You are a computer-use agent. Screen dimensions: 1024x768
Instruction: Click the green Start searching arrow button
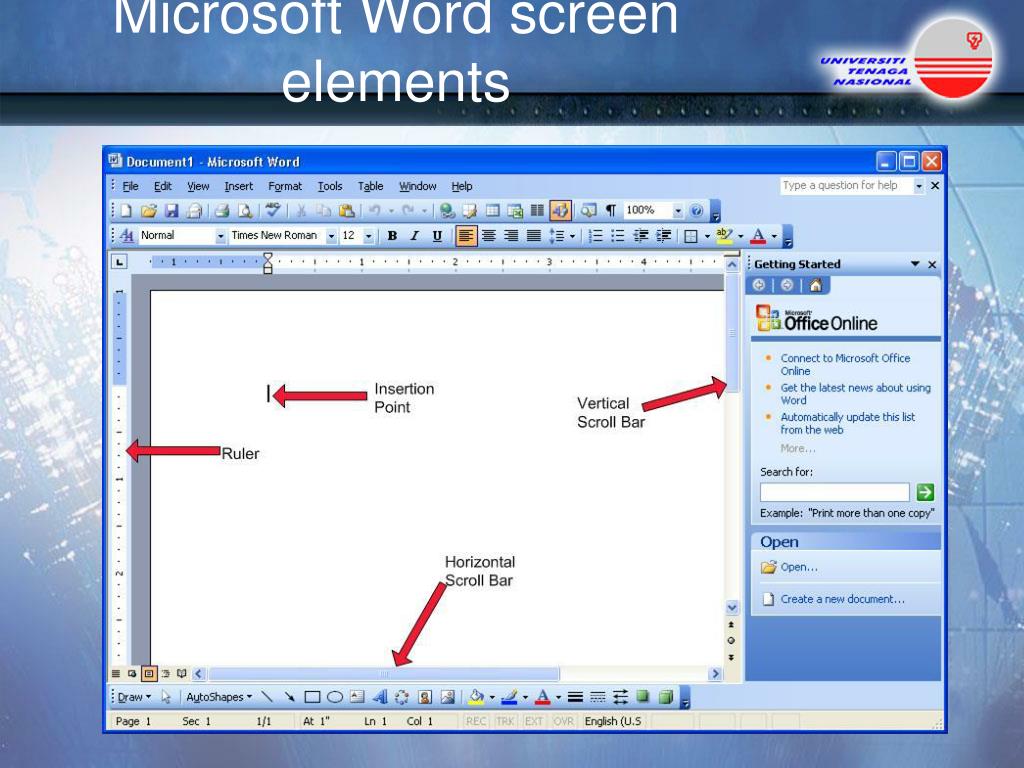tap(925, 492)
